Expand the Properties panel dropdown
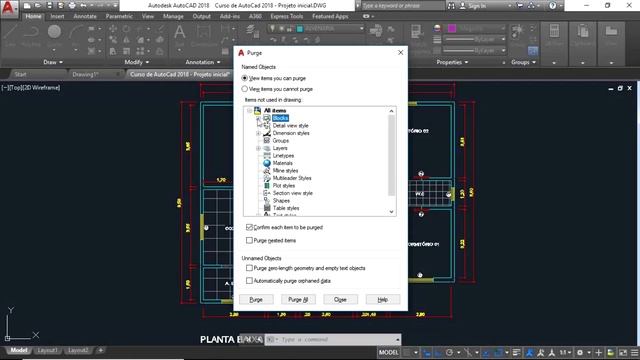 (x=452, y=62)
